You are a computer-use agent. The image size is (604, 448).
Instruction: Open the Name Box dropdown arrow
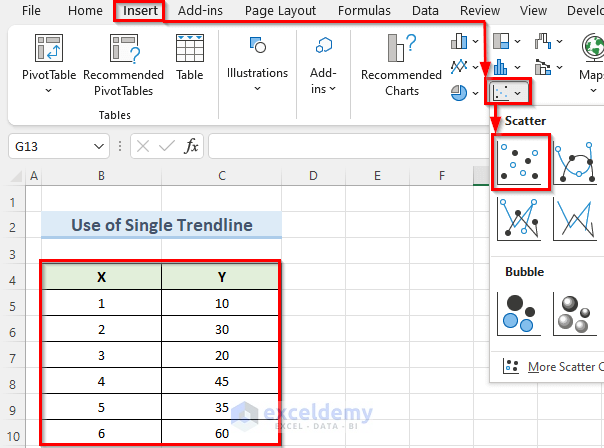pos(99,146)
